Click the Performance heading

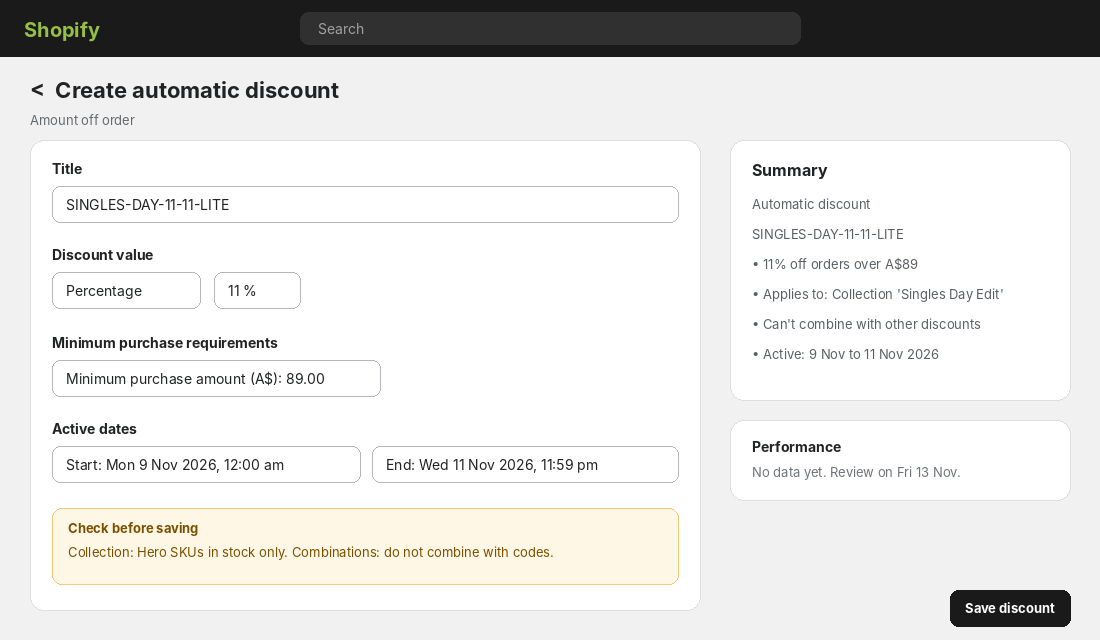[x=796, y=447]
